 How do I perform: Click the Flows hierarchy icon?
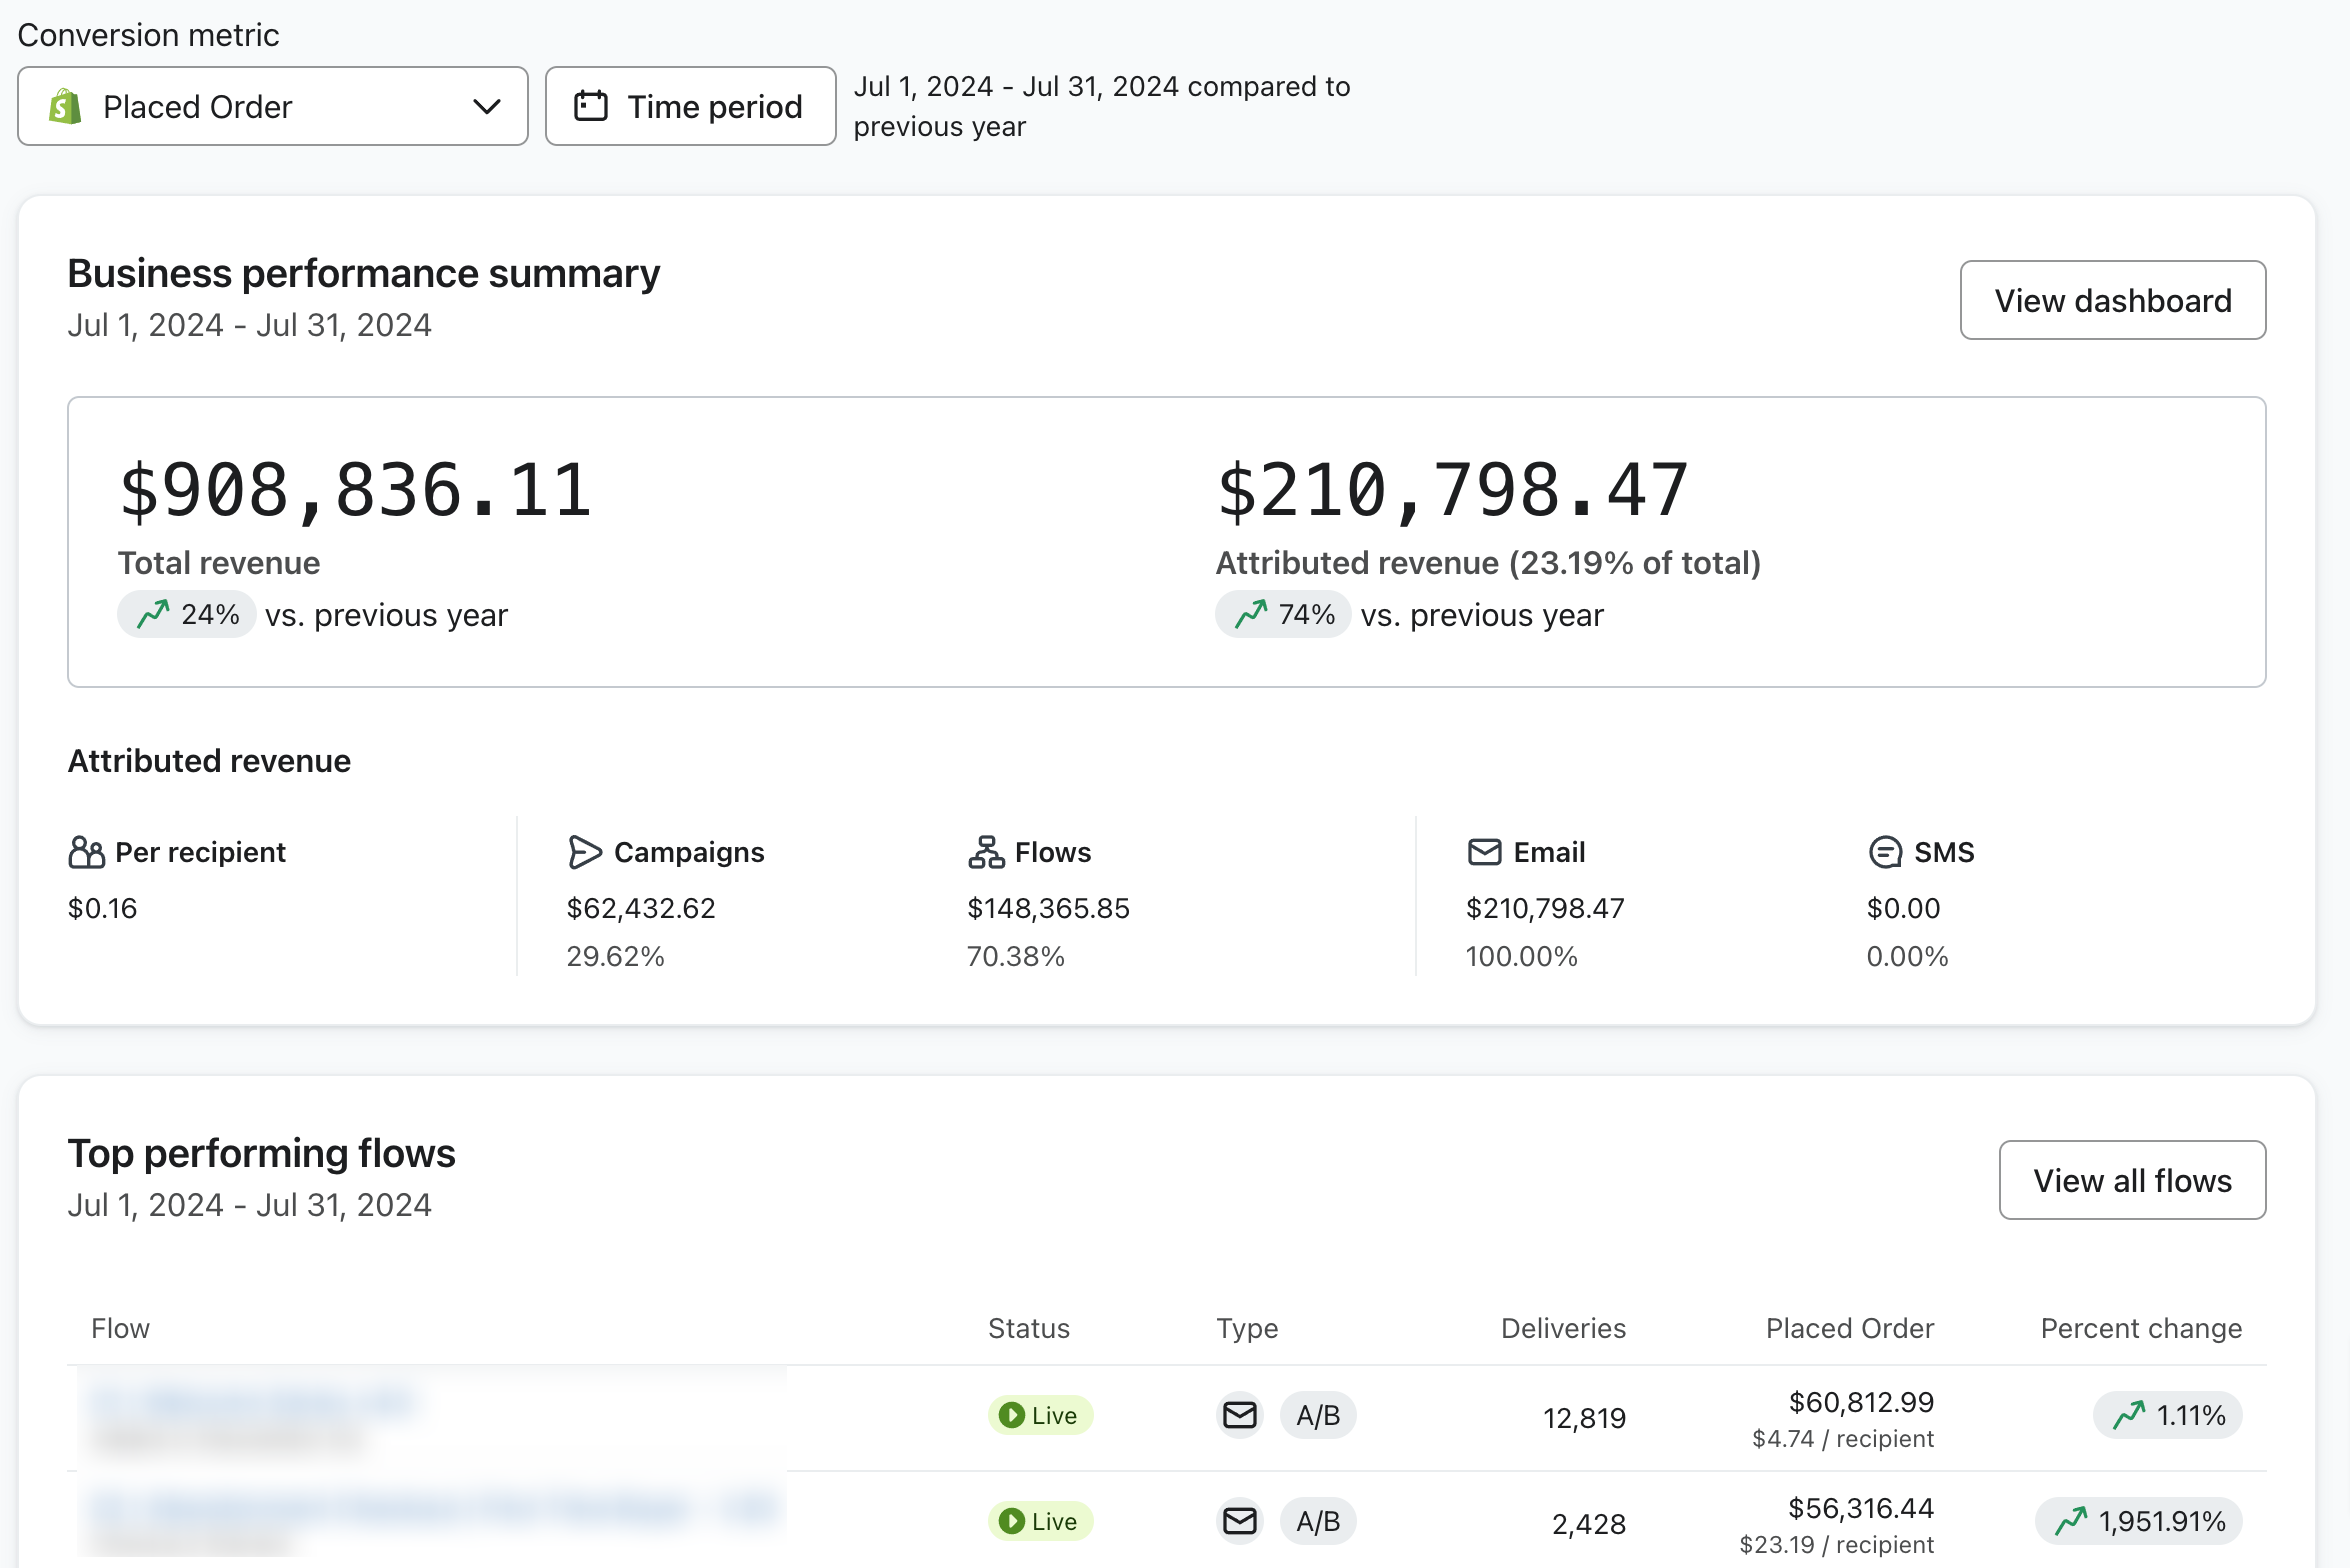pos(985,852)
